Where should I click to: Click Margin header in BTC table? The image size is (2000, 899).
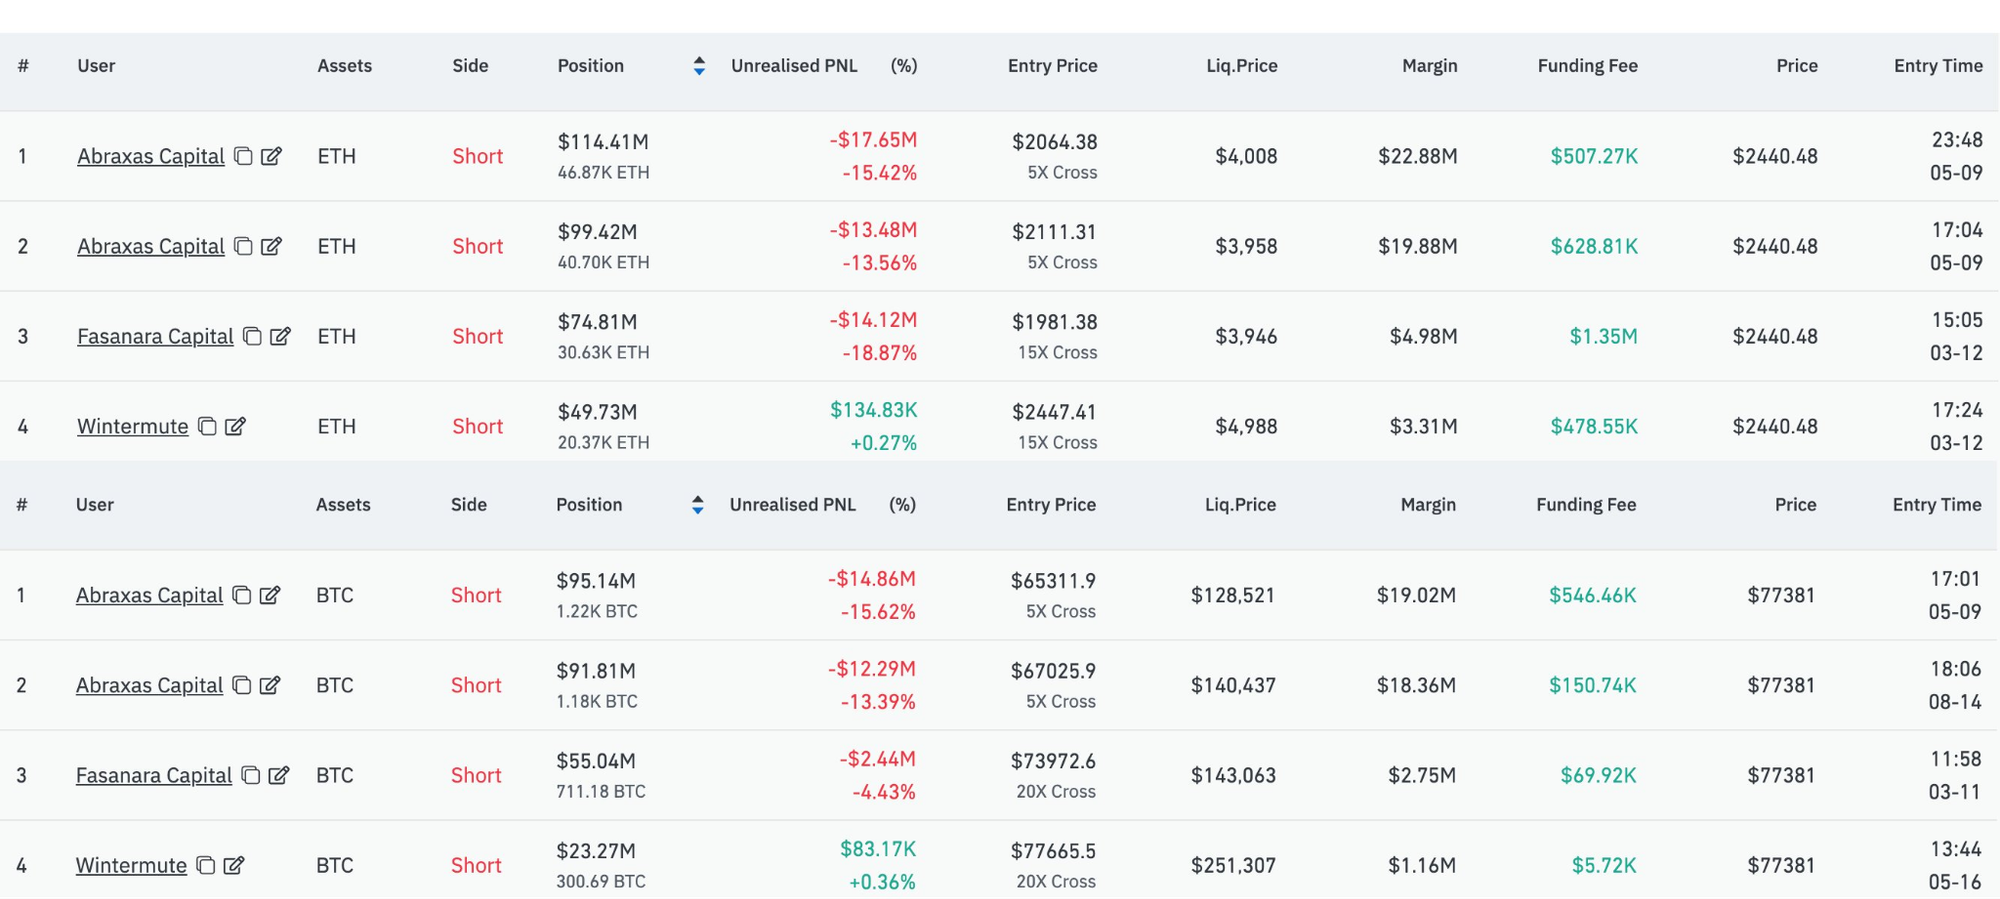1428,505
